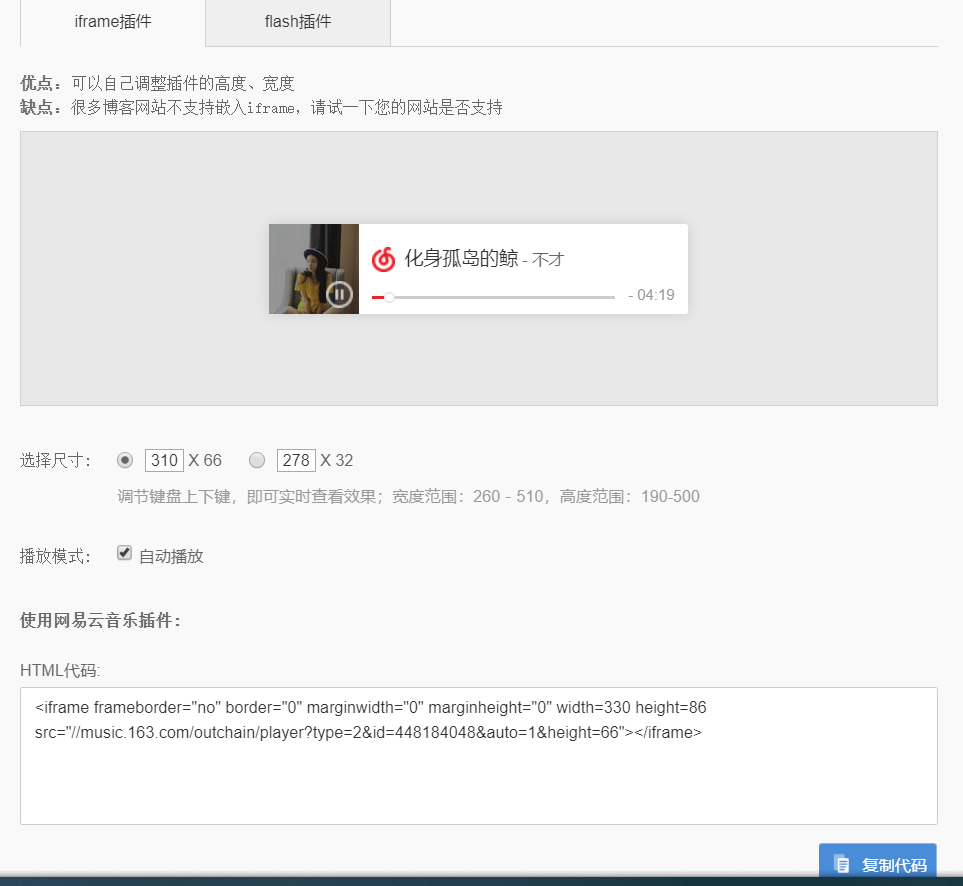The height and width of the screenshot is (886, 963).
Task: Click the artist name 不才
Action: (548, 260)
